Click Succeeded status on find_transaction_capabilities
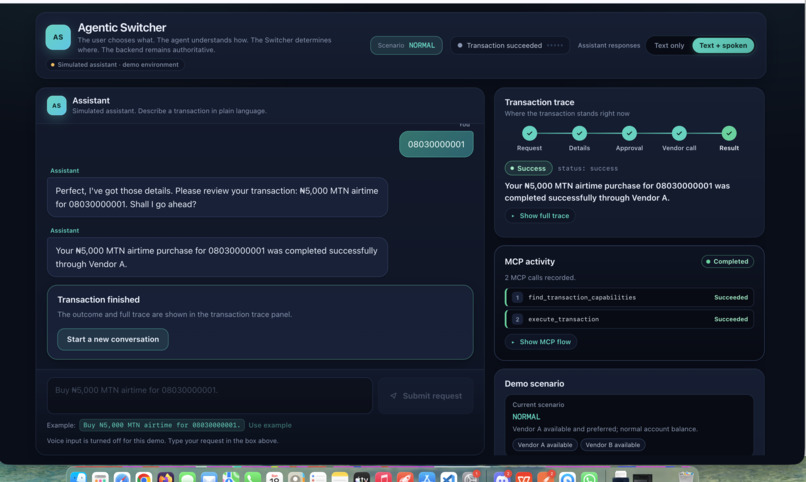This screenshot has height=482, width=806. [730, 298]
